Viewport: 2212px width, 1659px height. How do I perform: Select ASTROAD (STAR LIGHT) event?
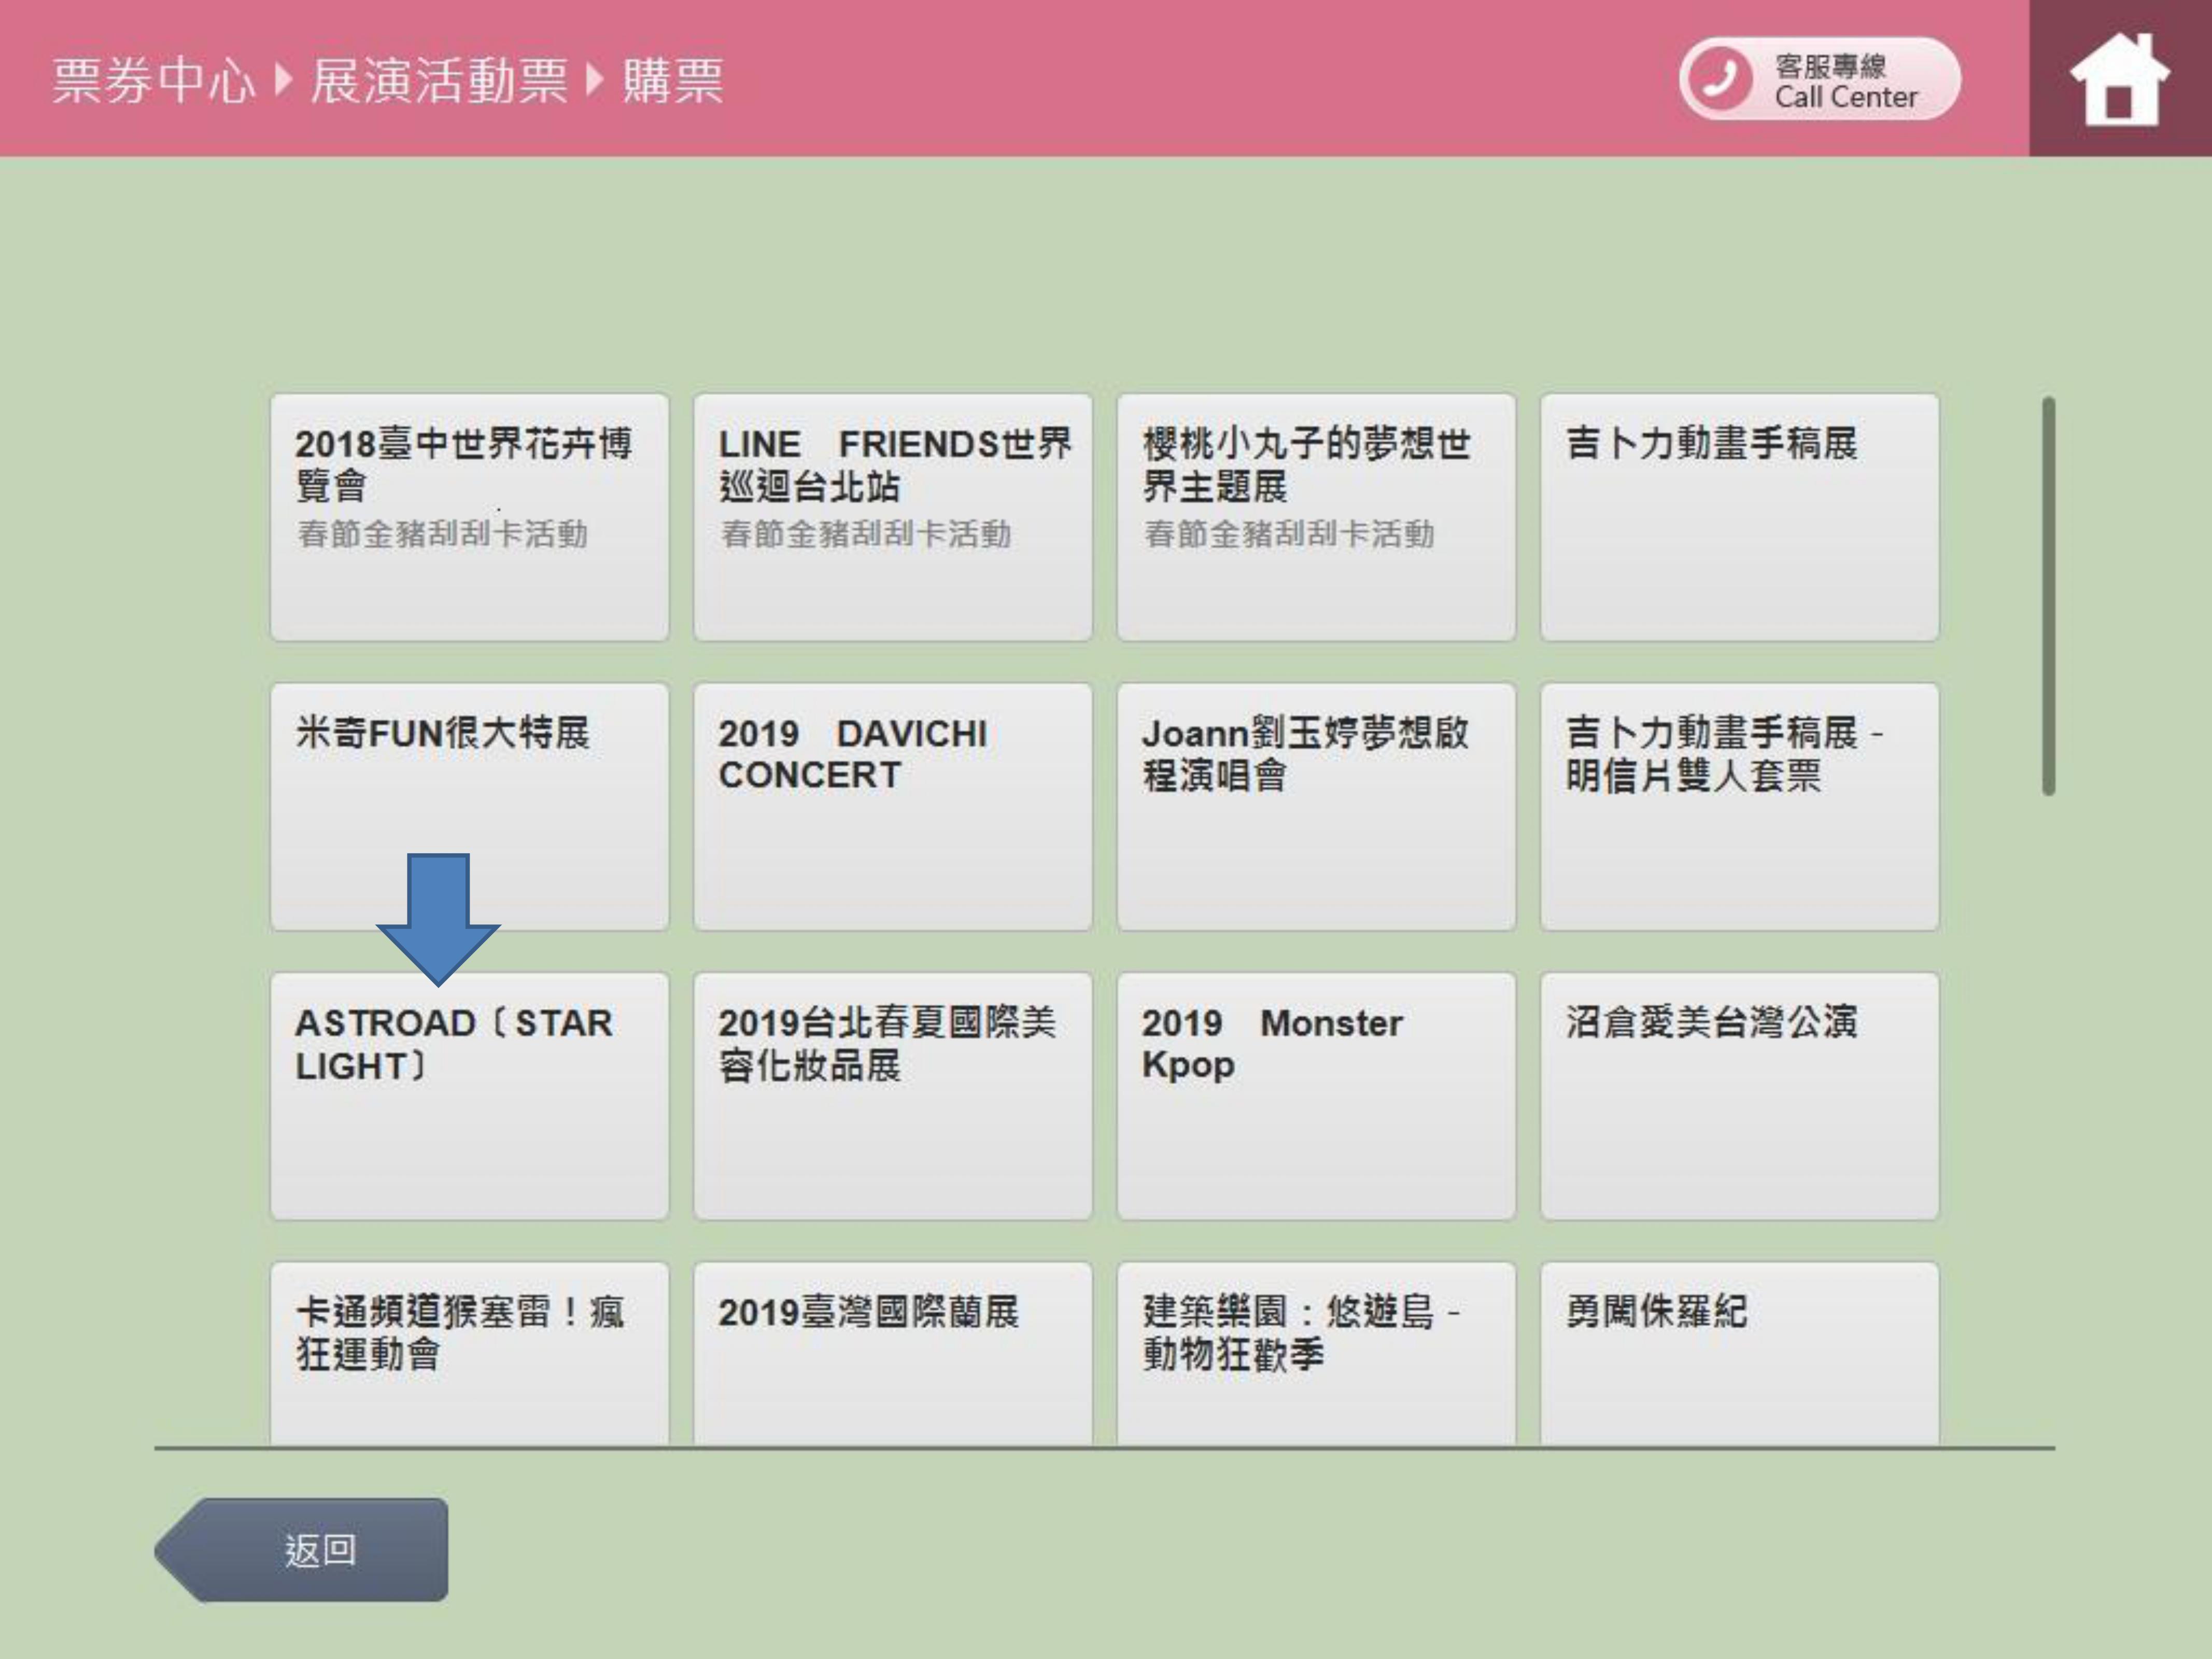(x=469, y=1096)
